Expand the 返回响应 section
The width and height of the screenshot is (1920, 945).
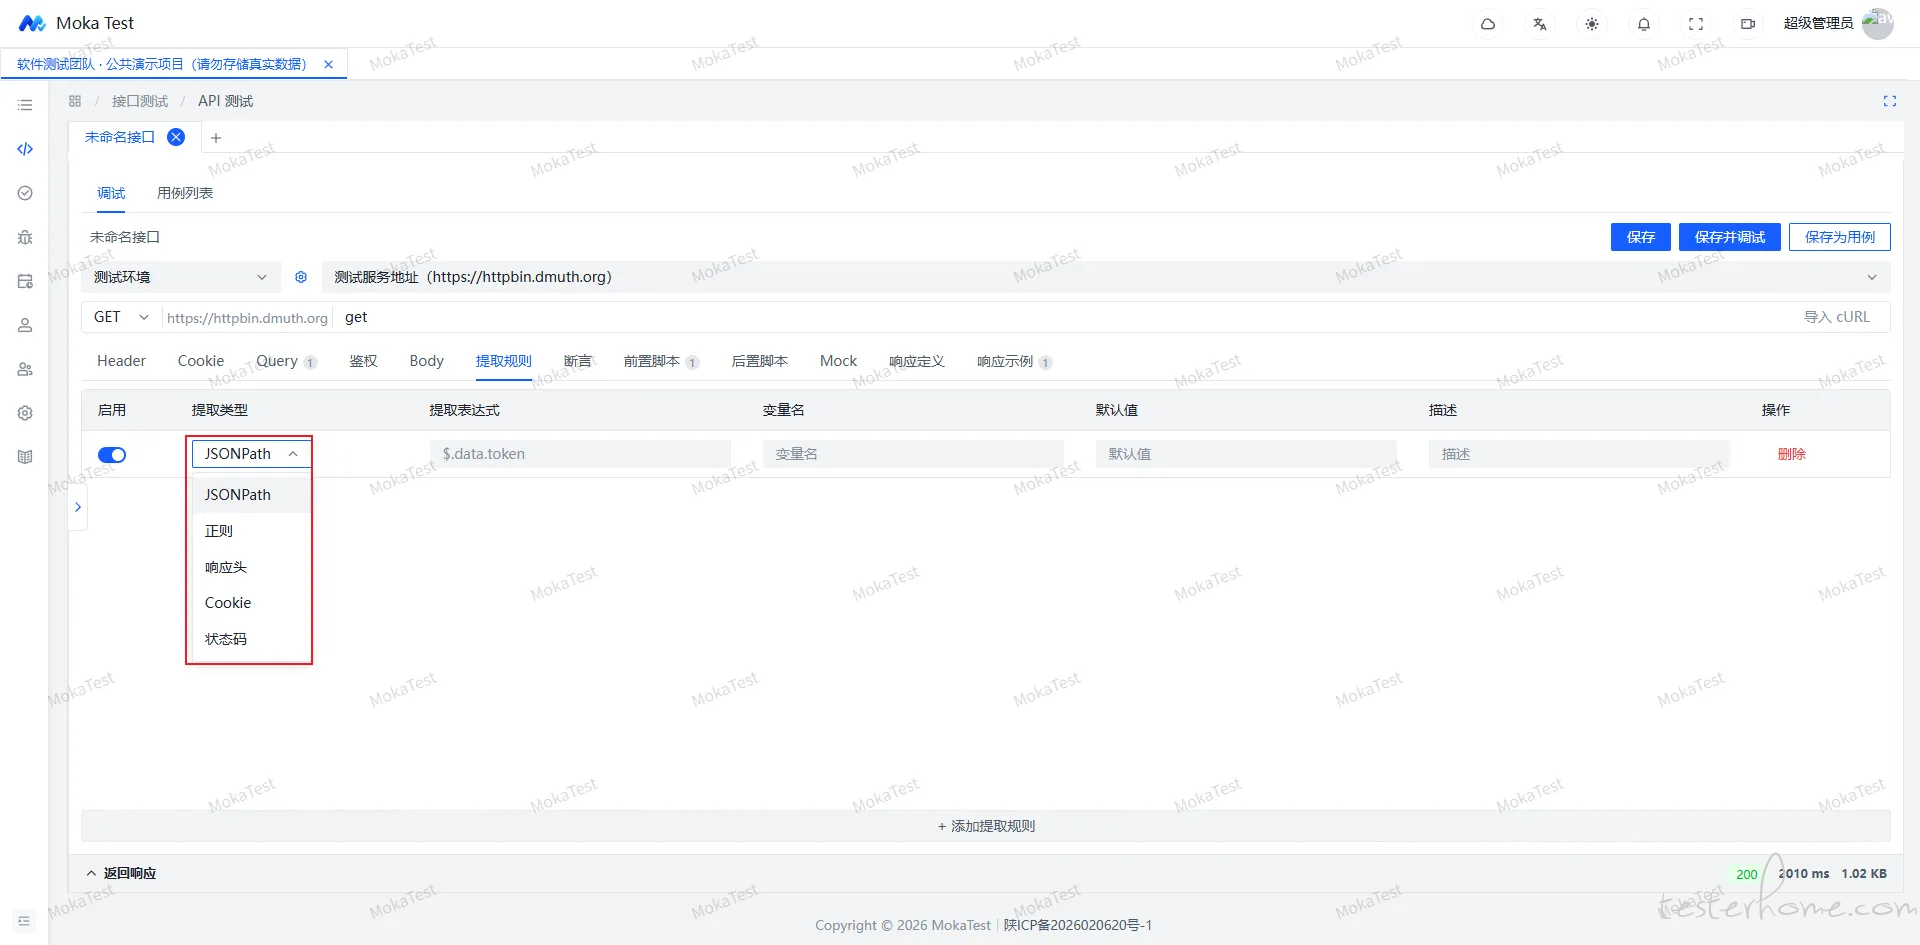pos(121,873)
